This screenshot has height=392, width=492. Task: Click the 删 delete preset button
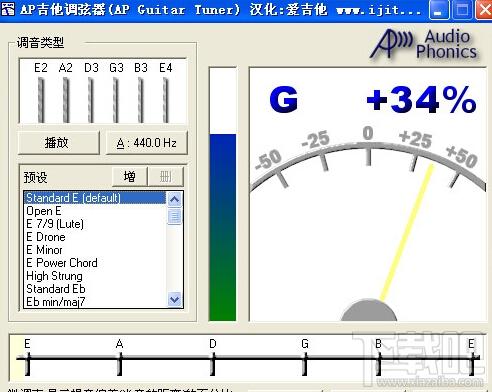[x=166, y=177]
